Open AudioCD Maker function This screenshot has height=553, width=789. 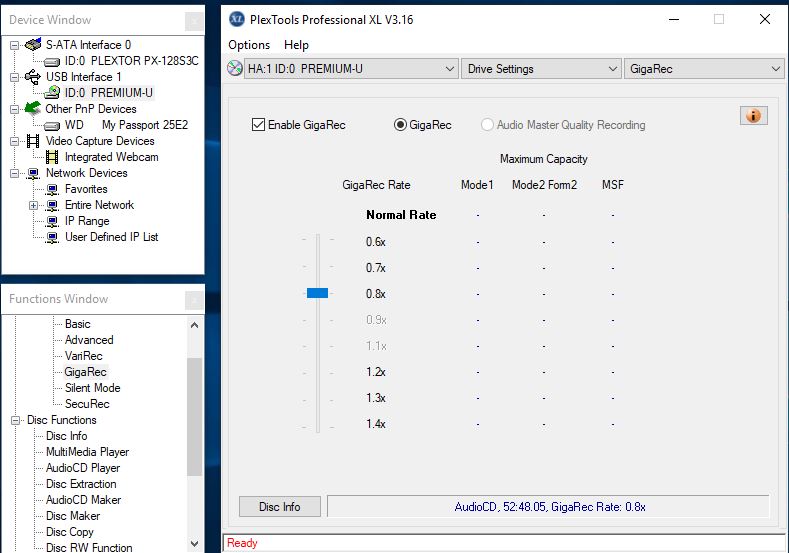84,500
